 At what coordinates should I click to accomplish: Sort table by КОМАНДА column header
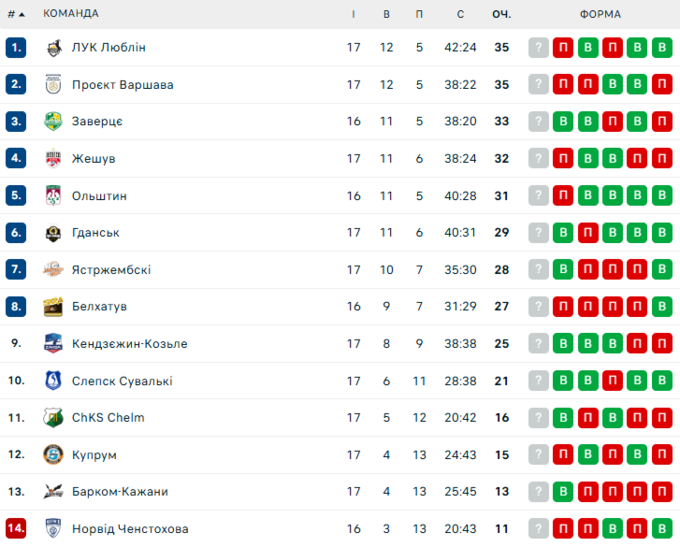(x=71, y=14)
